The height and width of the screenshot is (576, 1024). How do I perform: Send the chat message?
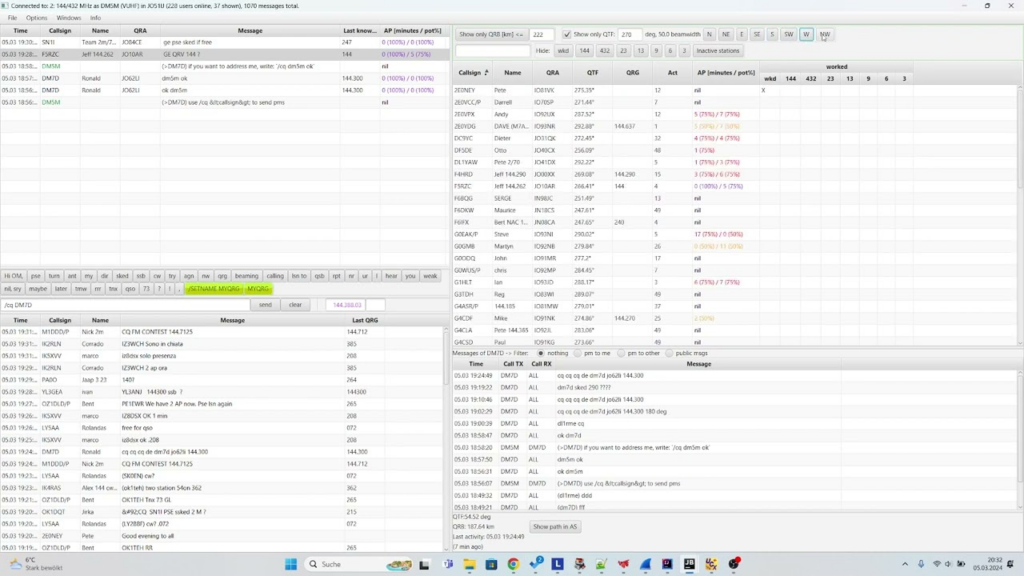(x=265, y=305)
